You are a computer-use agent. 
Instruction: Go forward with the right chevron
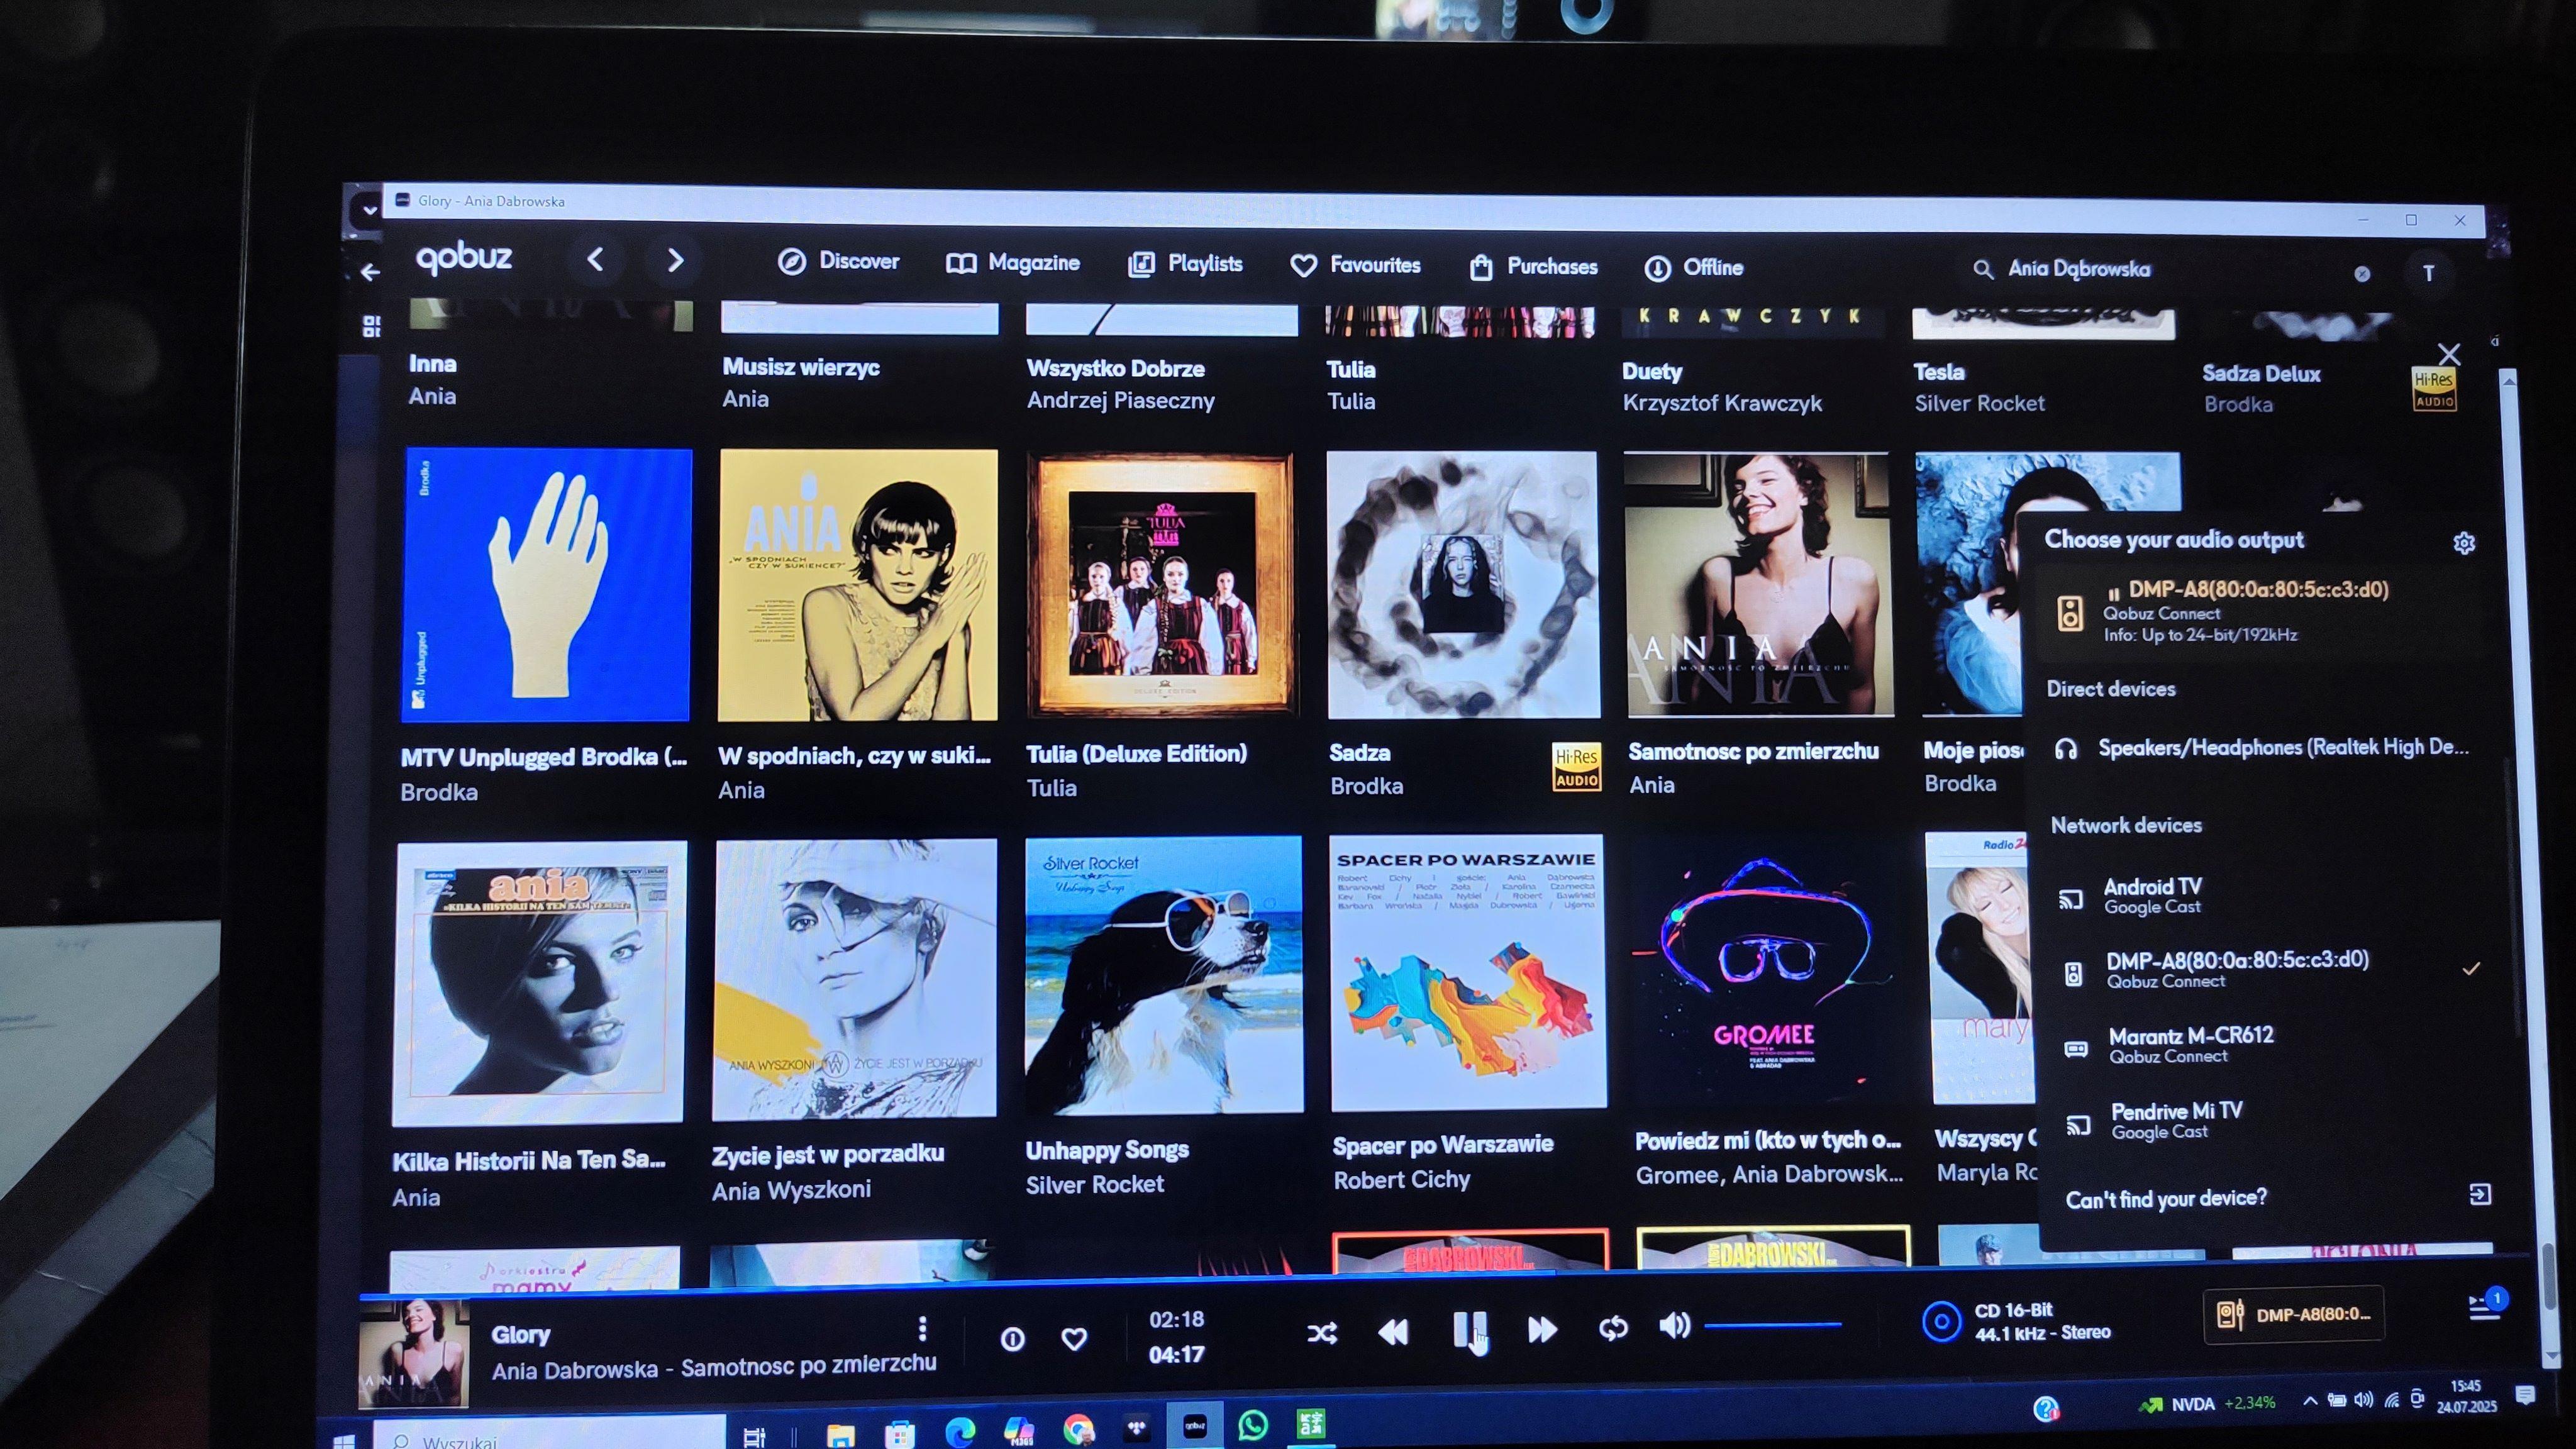[x=675, y=261]
